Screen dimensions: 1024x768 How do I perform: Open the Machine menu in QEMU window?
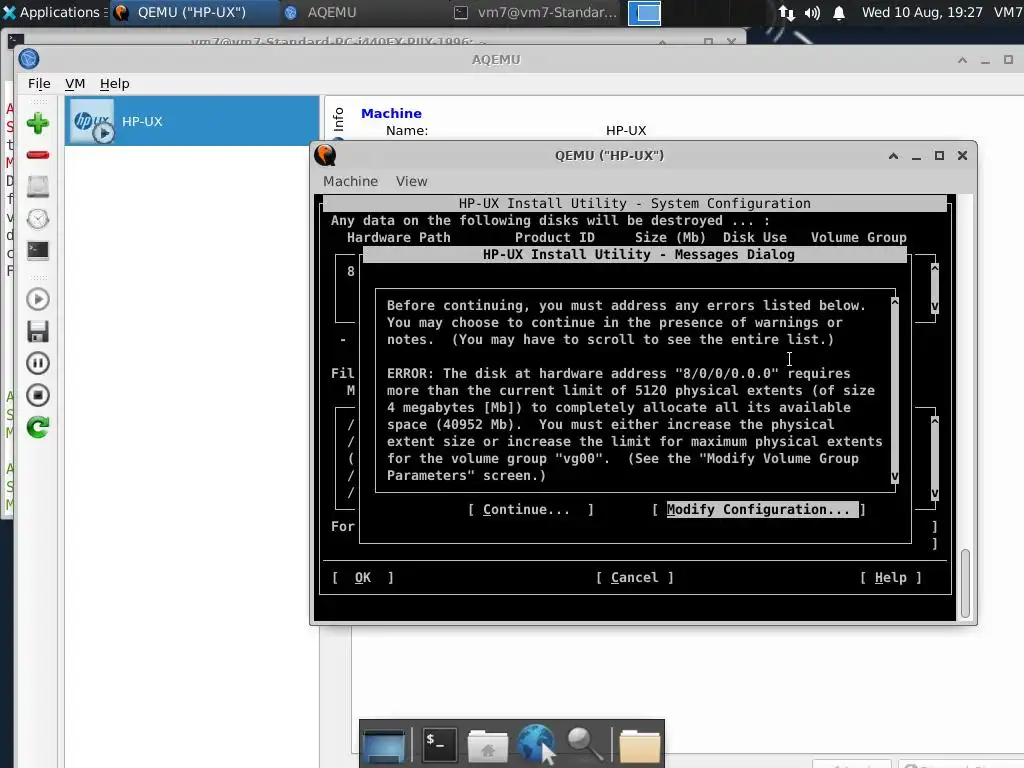coord(350,182)
